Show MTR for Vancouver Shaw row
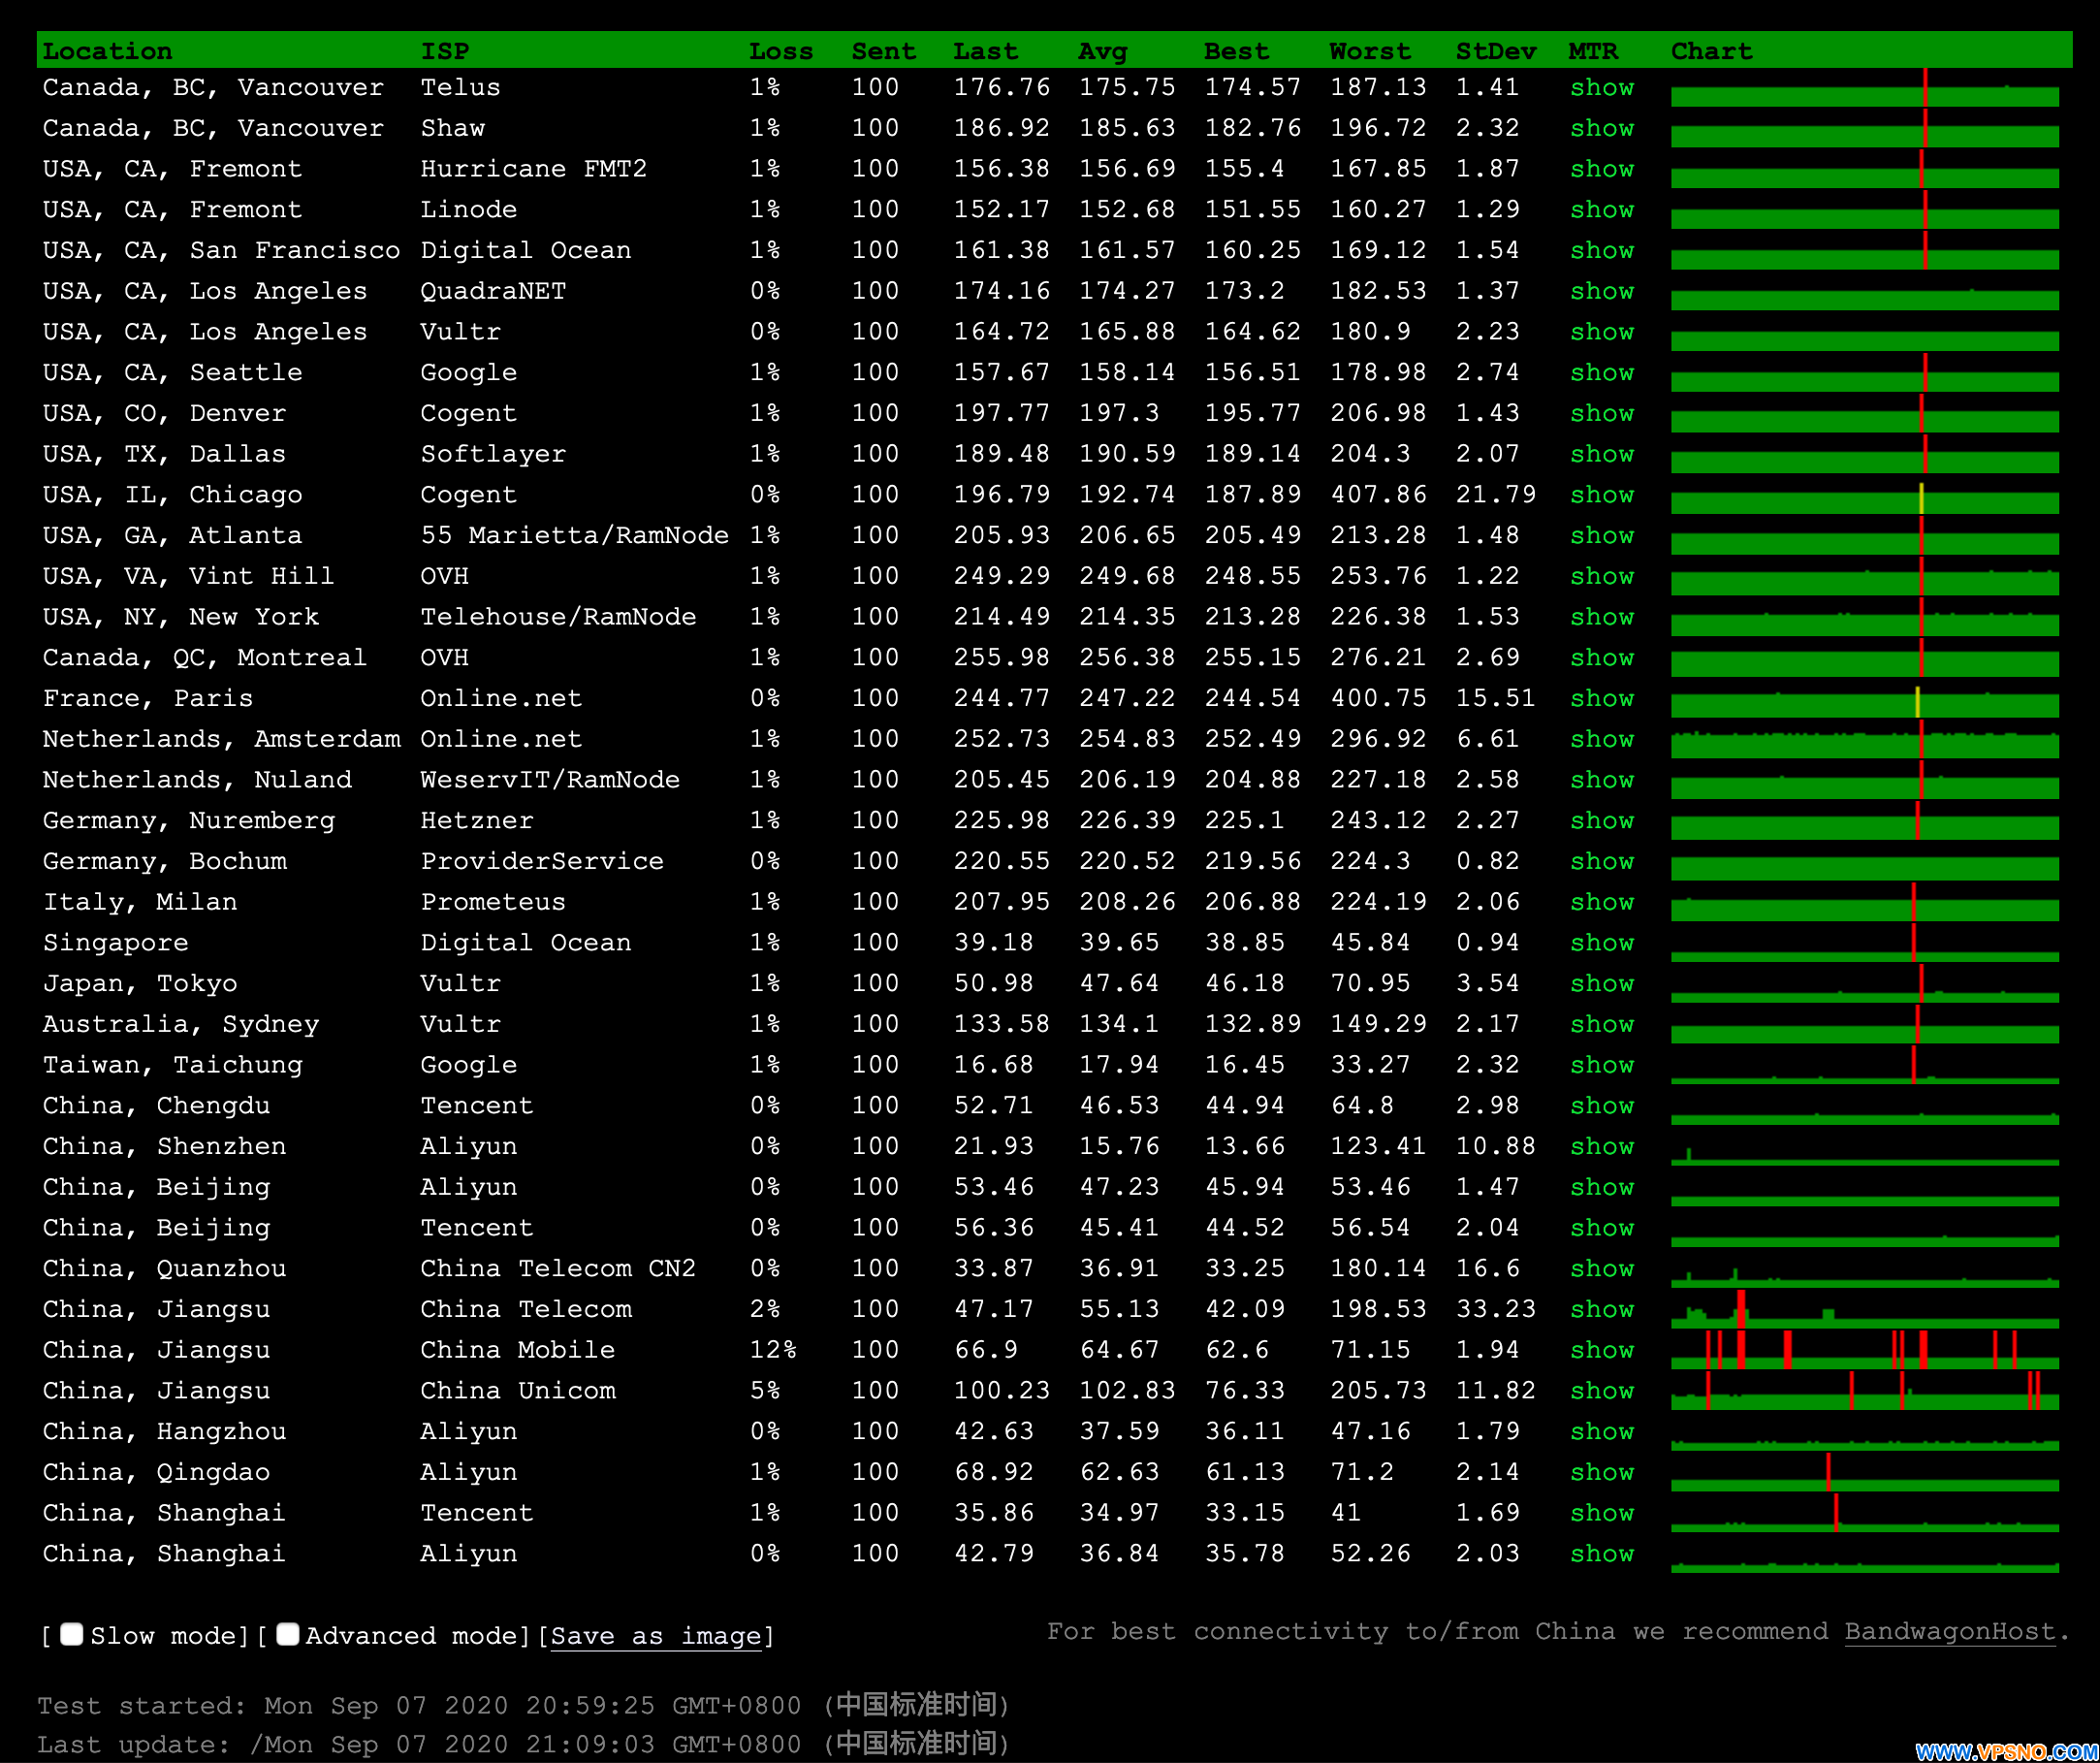The width and height of the screenshot is (2100, 1763). tap(1602, 129)
